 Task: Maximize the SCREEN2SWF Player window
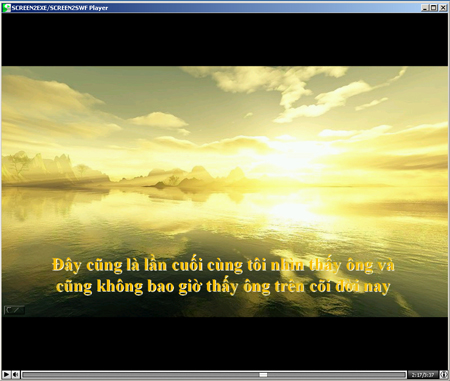click(433, 8)
